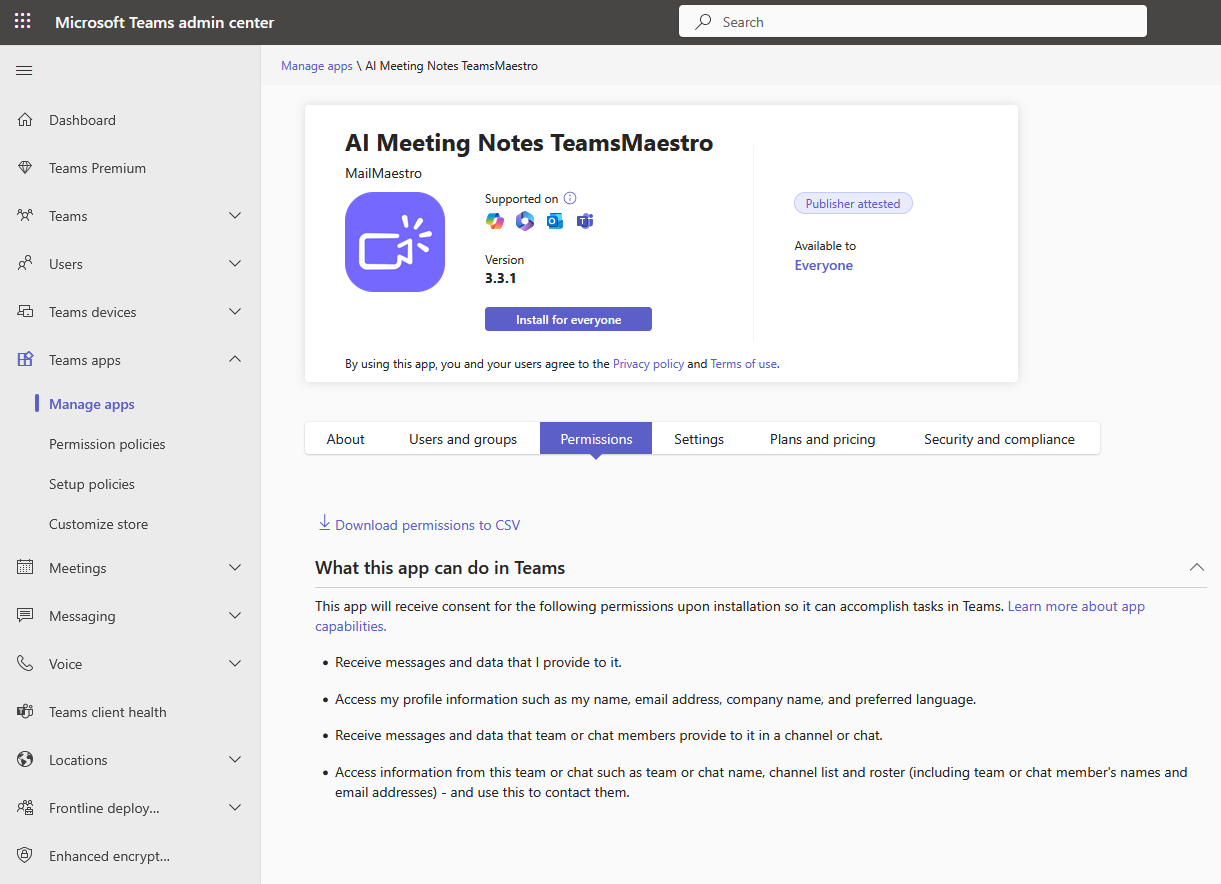The height and width of the screenshot is (884, 1221).
Task: Click the Users icon in sidebar
Action: (26, 264)
